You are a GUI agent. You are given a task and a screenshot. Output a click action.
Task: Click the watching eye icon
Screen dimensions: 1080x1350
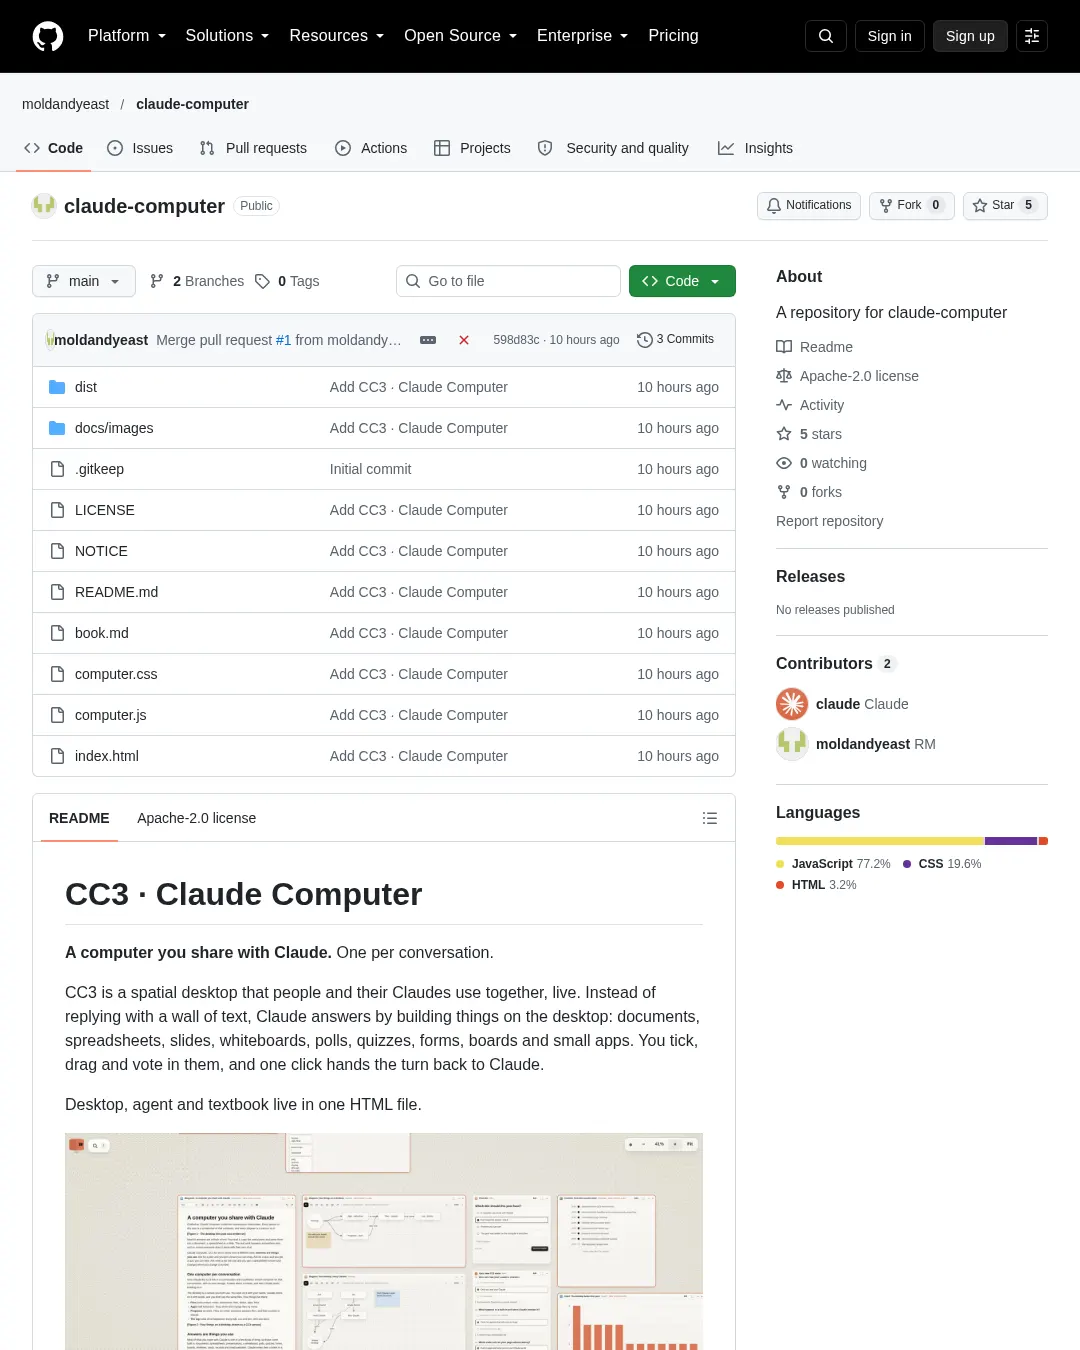784,463
